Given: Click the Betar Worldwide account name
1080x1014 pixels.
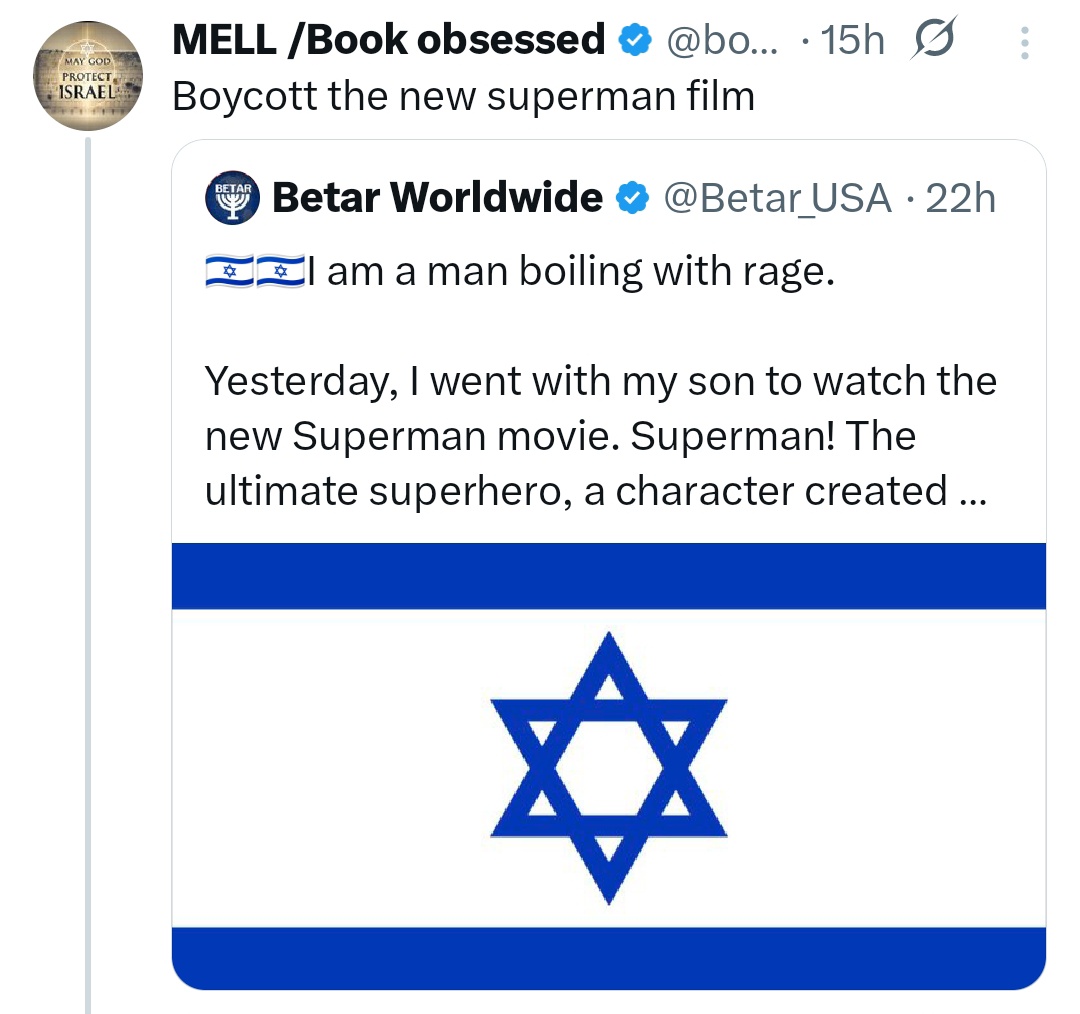Looking at the screenshot, I should [437, 198].
